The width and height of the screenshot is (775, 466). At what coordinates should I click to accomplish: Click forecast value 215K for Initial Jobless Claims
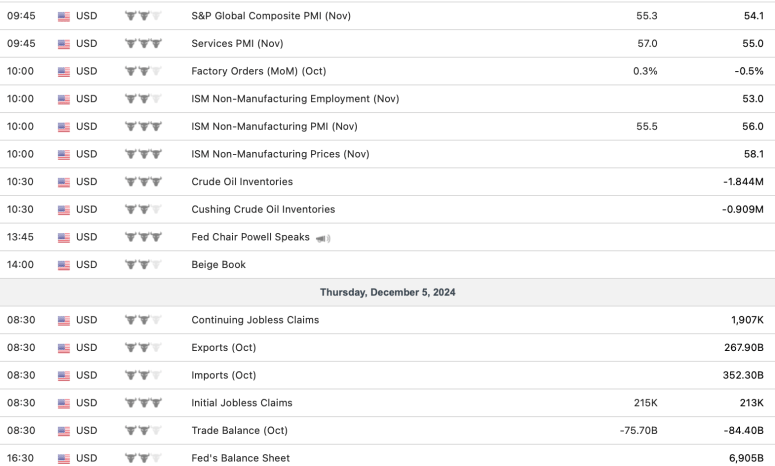646,403
